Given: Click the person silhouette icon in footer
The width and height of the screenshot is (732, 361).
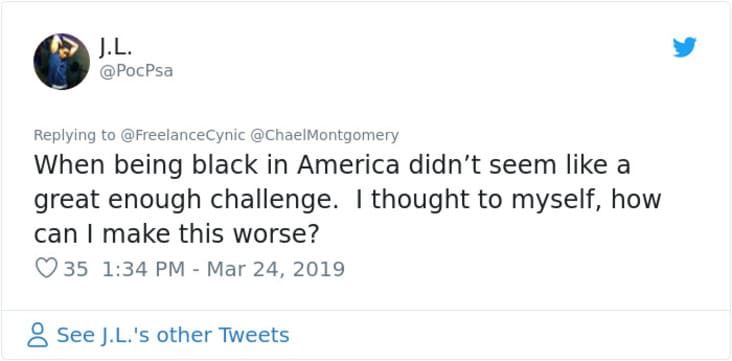Looking at the screenshot, I should 37,335.
